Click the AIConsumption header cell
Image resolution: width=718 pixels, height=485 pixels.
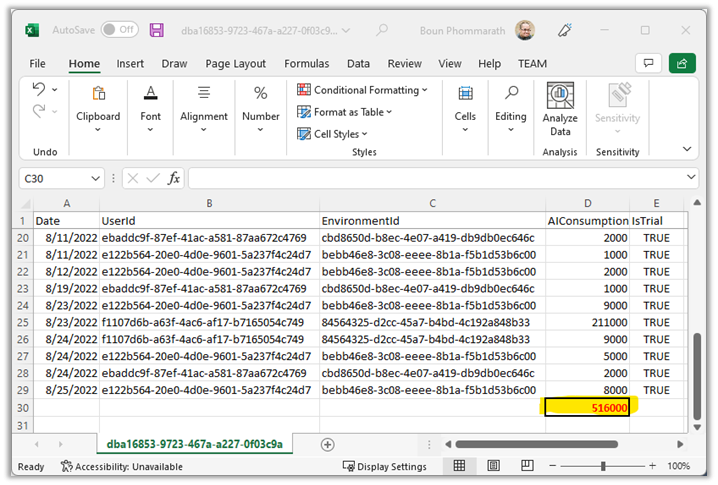pyautogui.click(x=587, y=221)
